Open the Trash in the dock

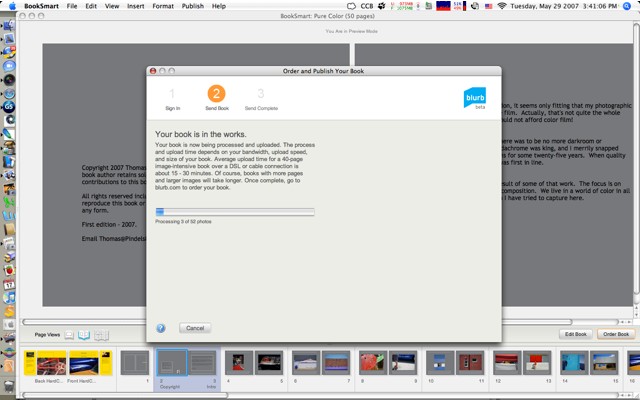pos(9,386)
